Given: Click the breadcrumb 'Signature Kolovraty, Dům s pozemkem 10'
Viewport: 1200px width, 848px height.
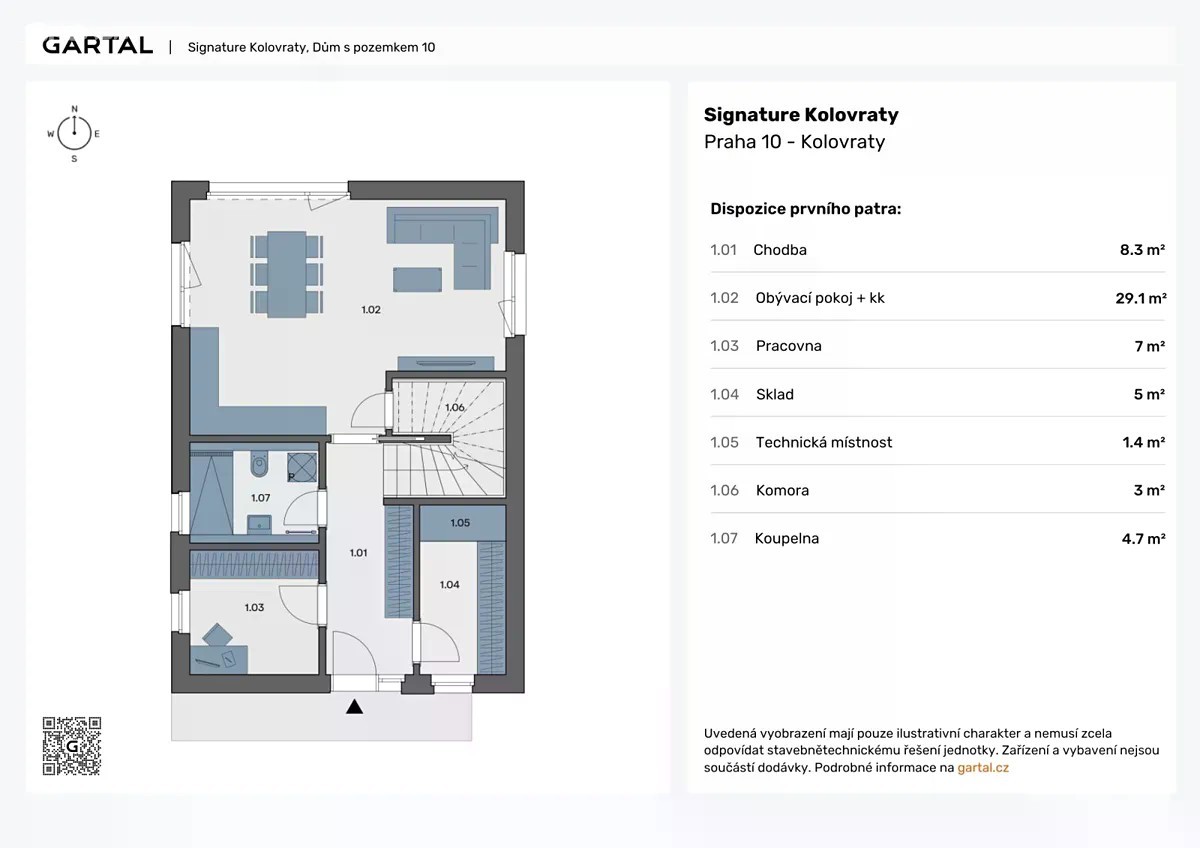Looking at the screenshot, I should [x=311, y=47].
